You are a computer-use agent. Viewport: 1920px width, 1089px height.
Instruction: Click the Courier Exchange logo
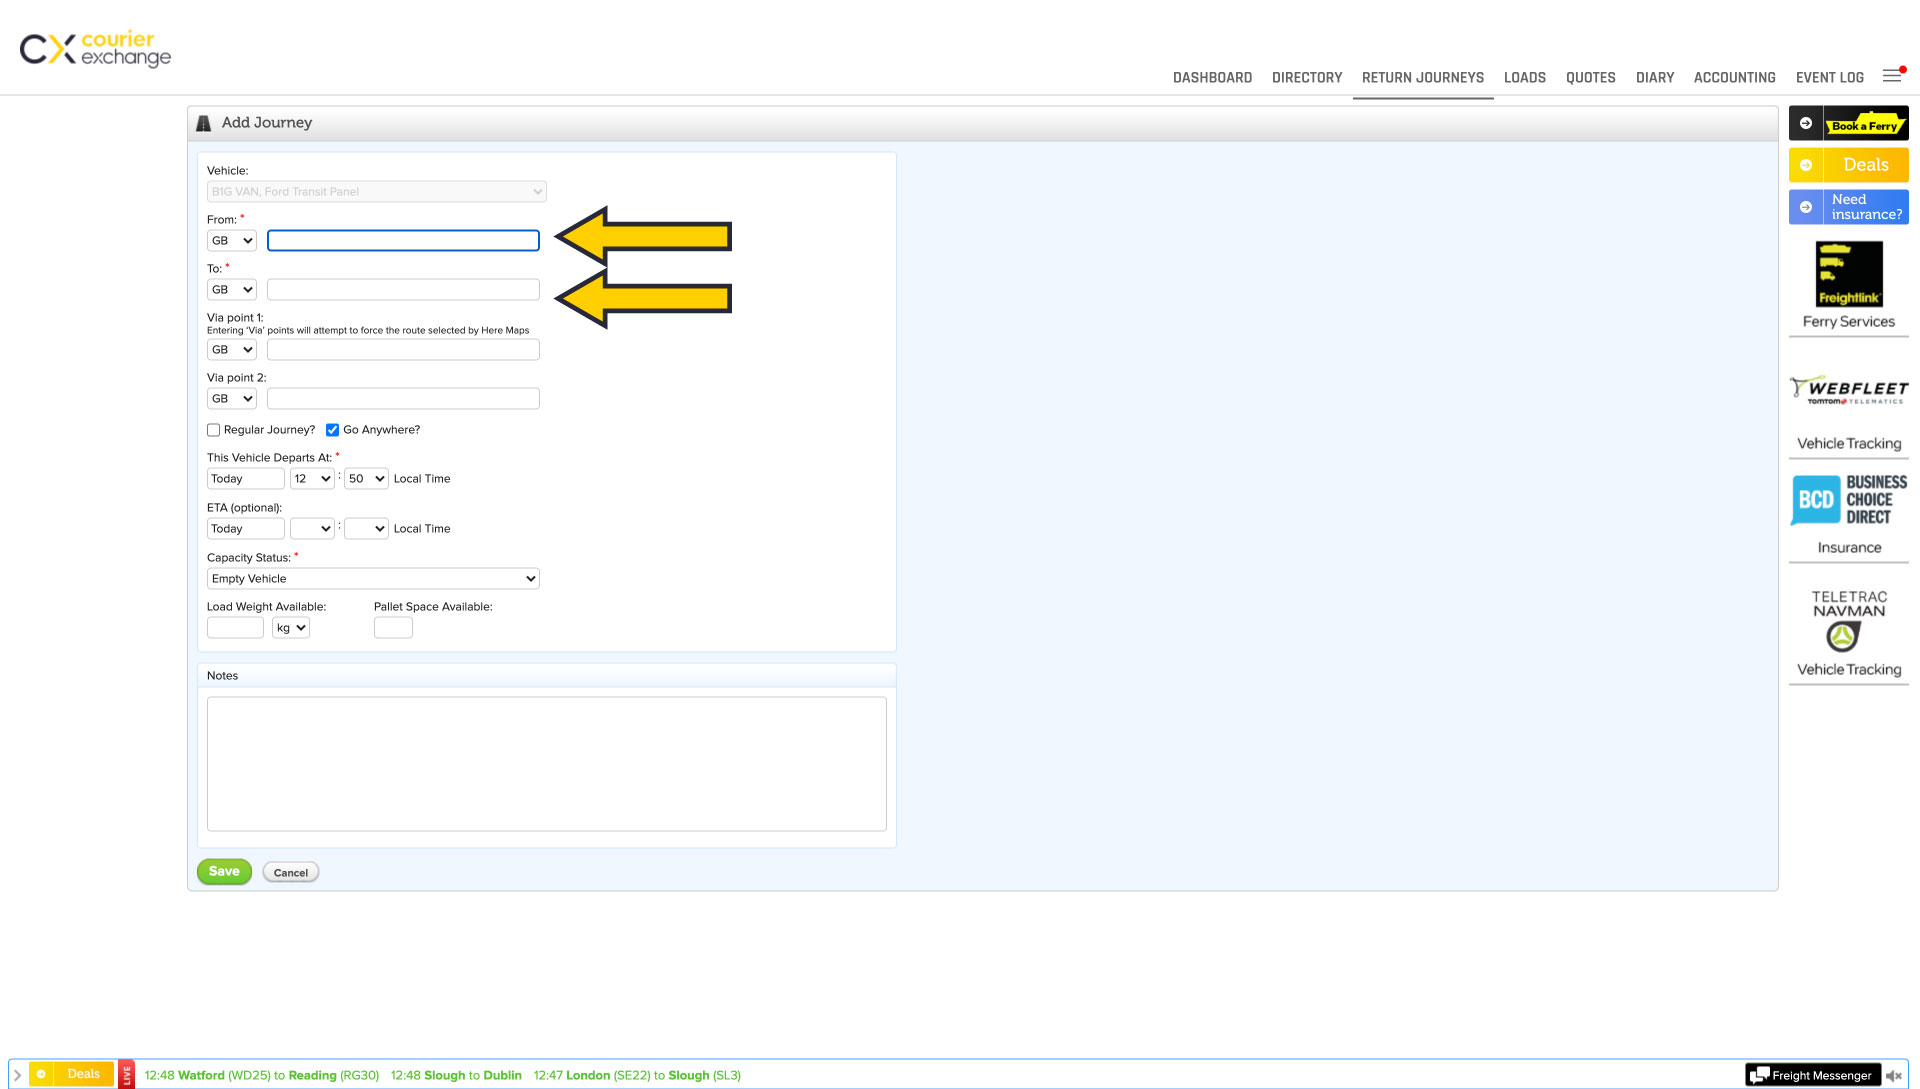pos(95,48)
